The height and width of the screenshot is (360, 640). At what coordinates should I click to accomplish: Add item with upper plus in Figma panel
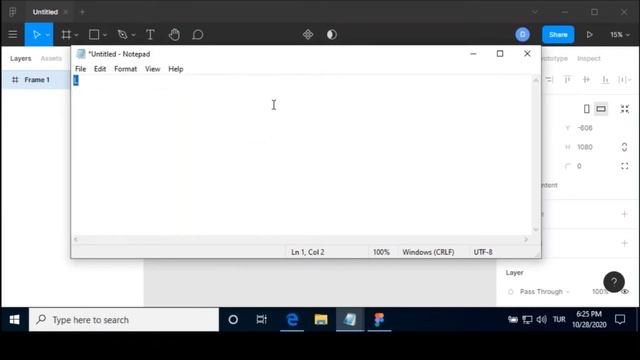(624, 214)
